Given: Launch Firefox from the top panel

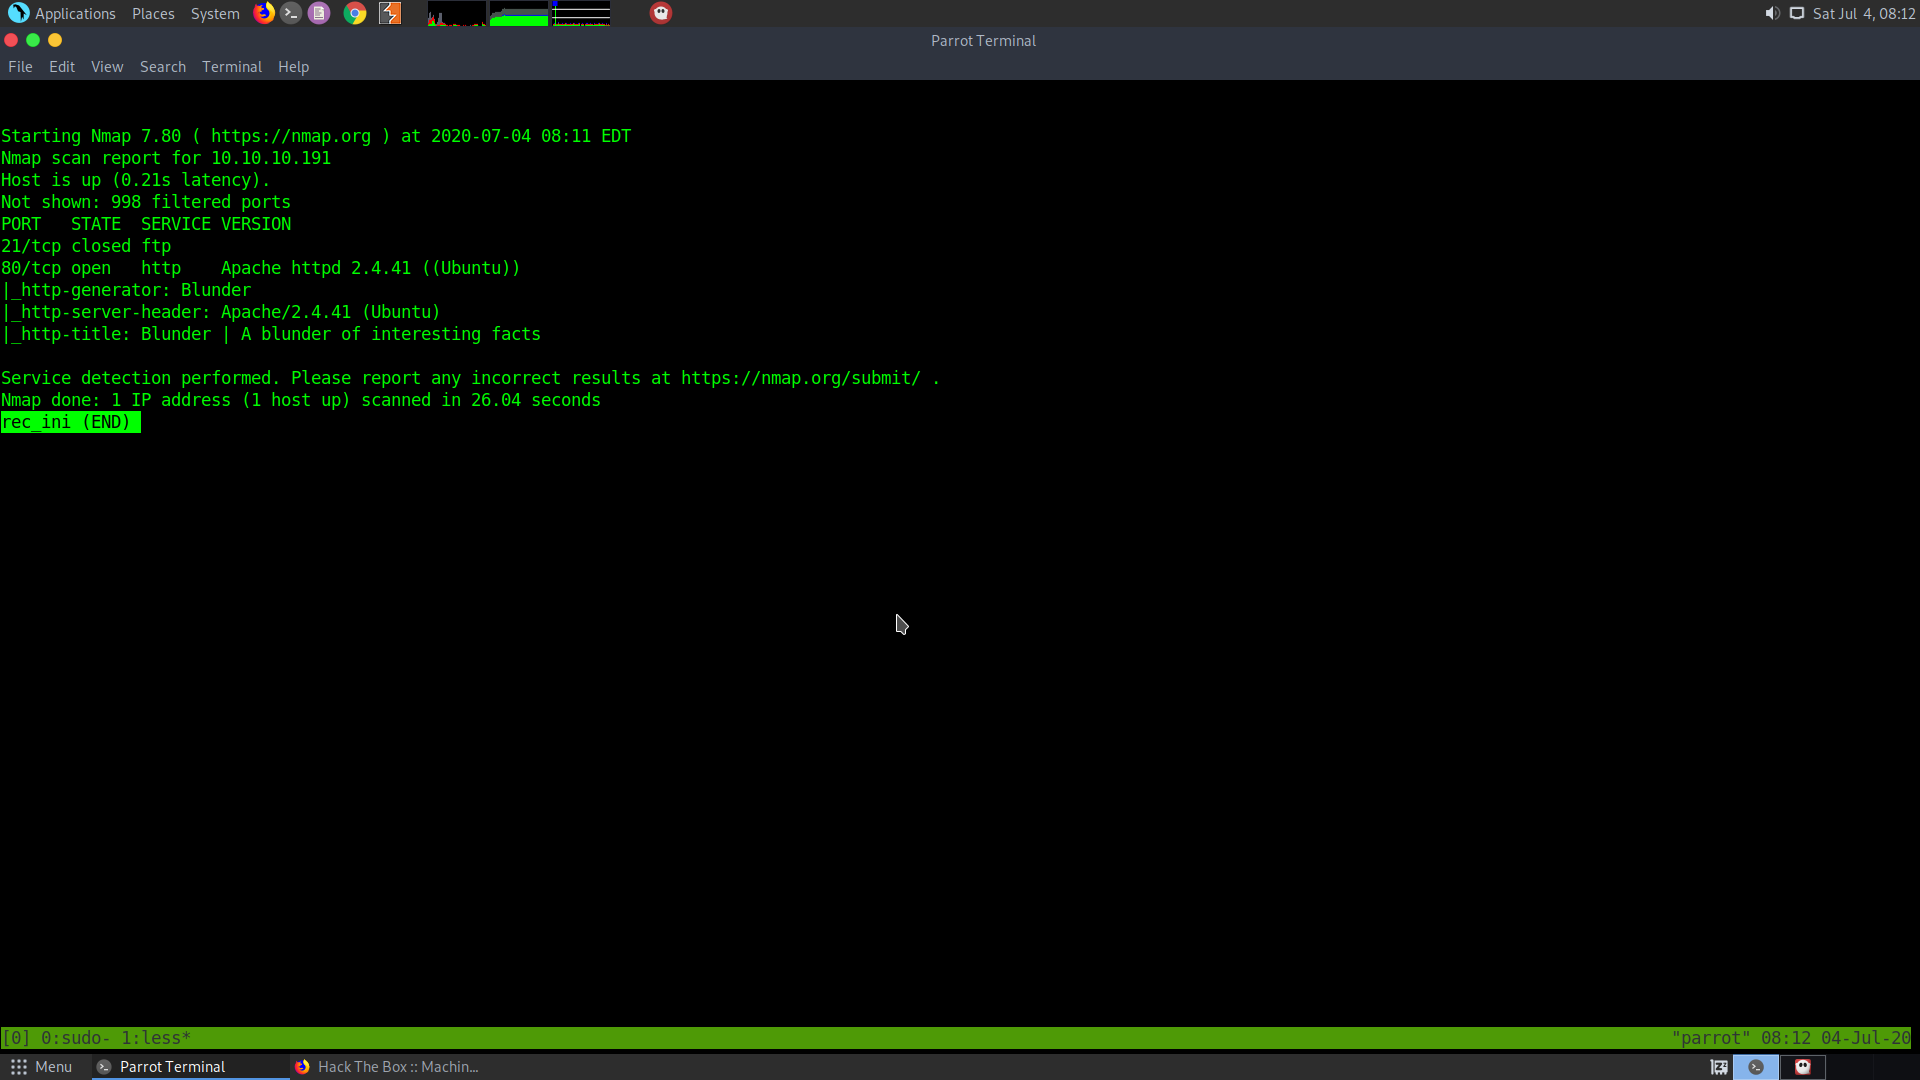Looking at the screenshot, I should click(x=264, y=13).
